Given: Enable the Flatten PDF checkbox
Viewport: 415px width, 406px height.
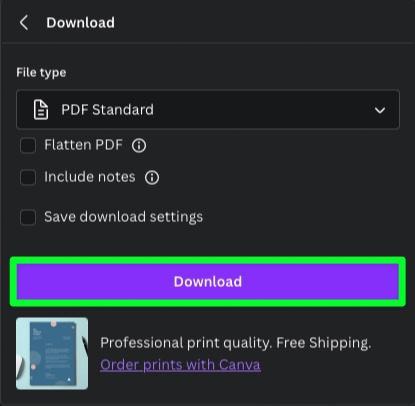Looking at the screenshot, I should [28, 146].
